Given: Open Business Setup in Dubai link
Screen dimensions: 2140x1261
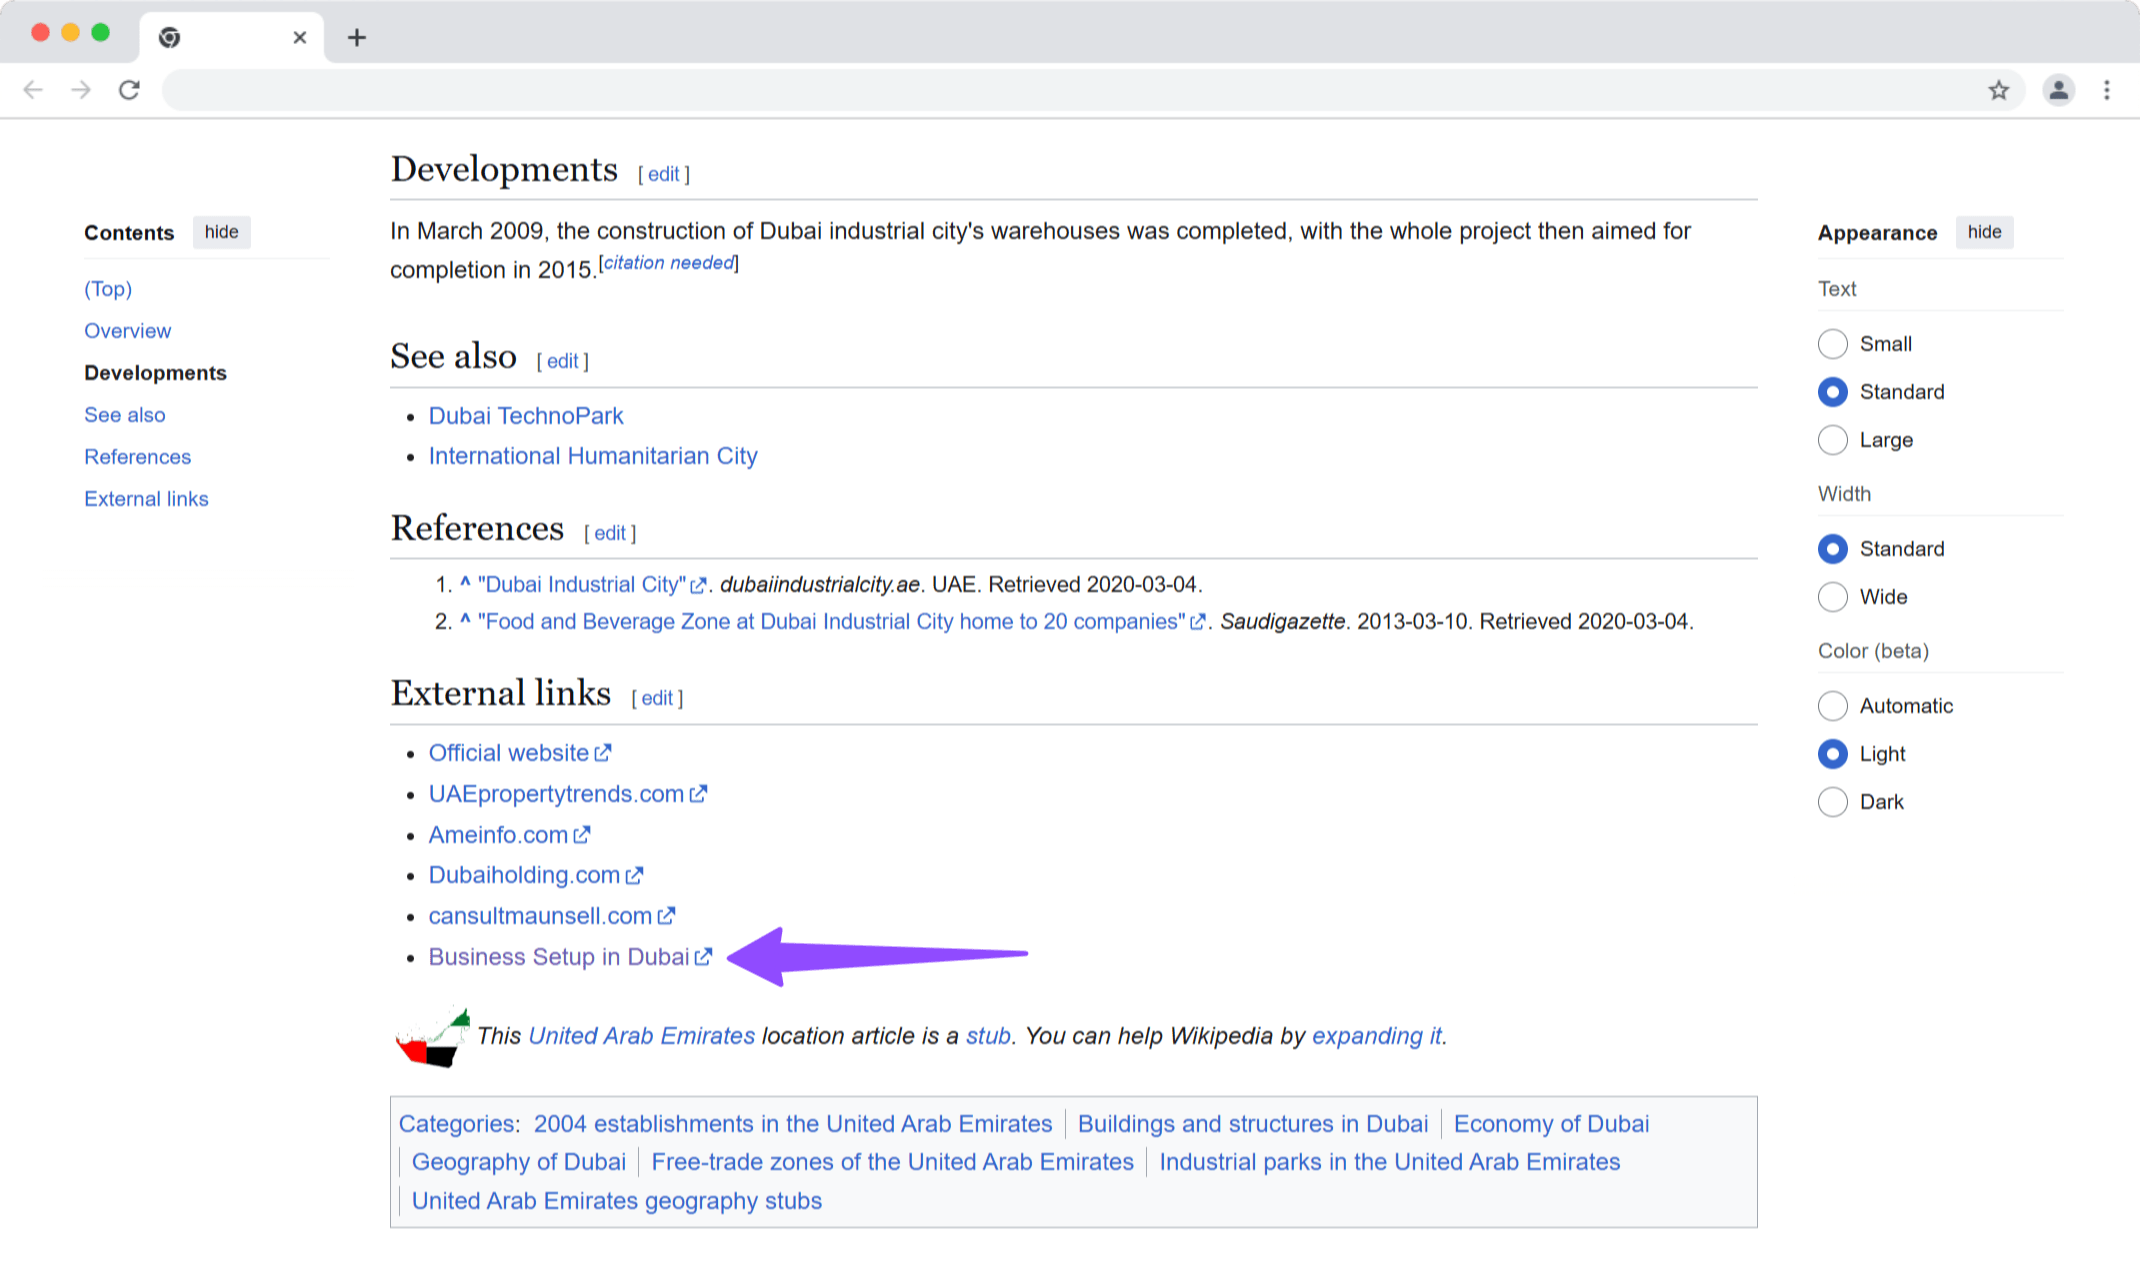Looking at the screenshot, I should coord(559,957).
